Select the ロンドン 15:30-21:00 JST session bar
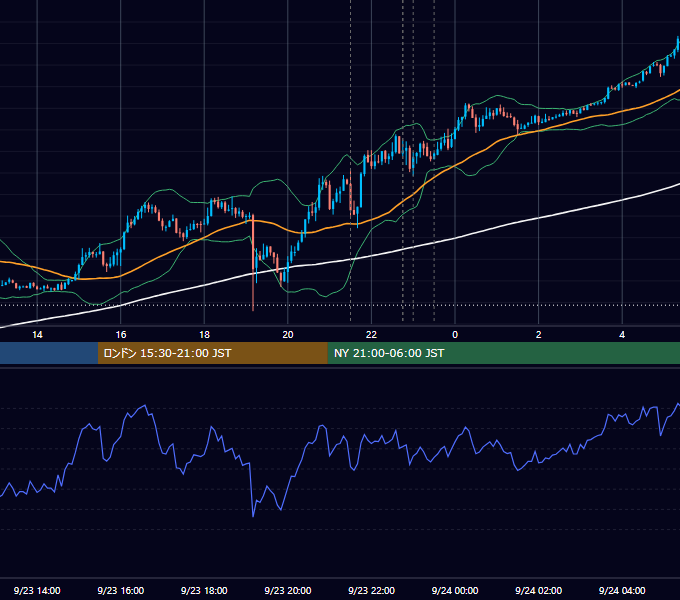Viewport: 680px width, 600px height. (212, 353)
